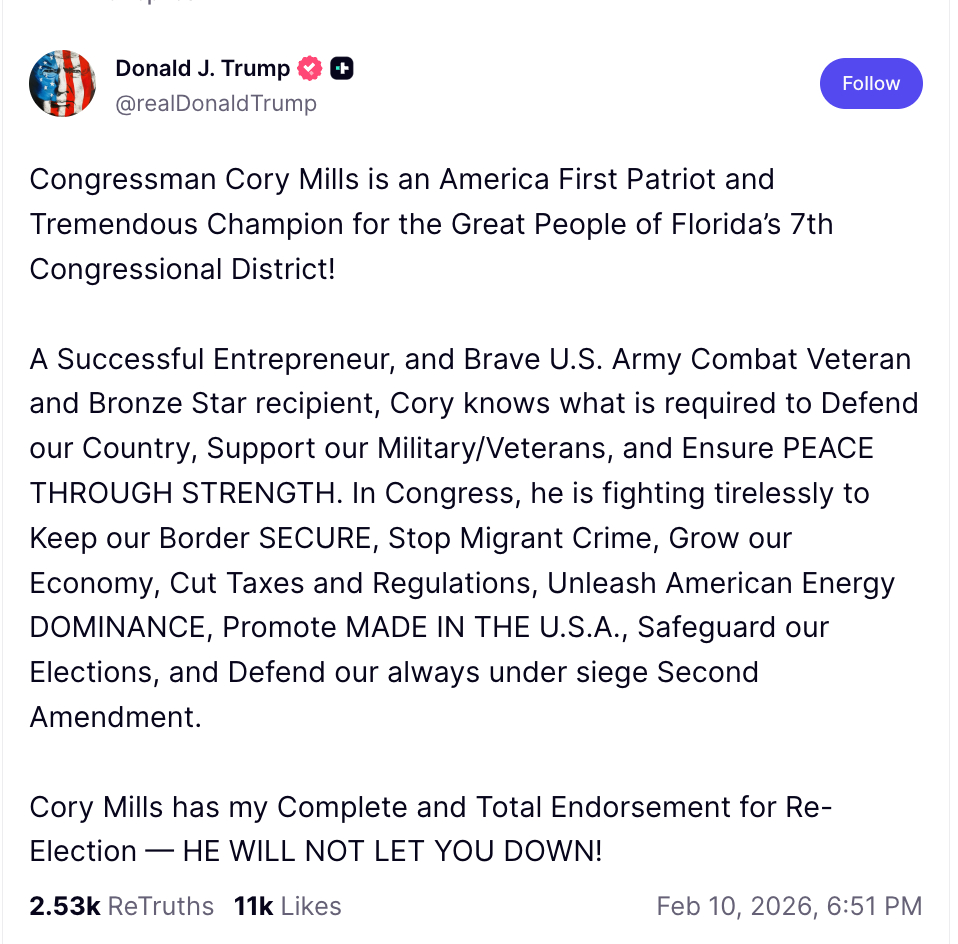This screenshot has height=944, width=958.
Task: Click "HE WILL NOT LET YOU DOWN!" text
Action: pyautogui.click(x=393, y=851)
